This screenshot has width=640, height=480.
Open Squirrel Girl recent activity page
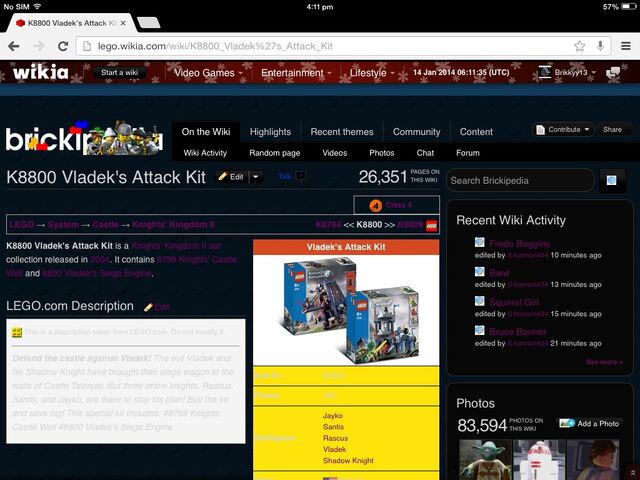[514, 302]
